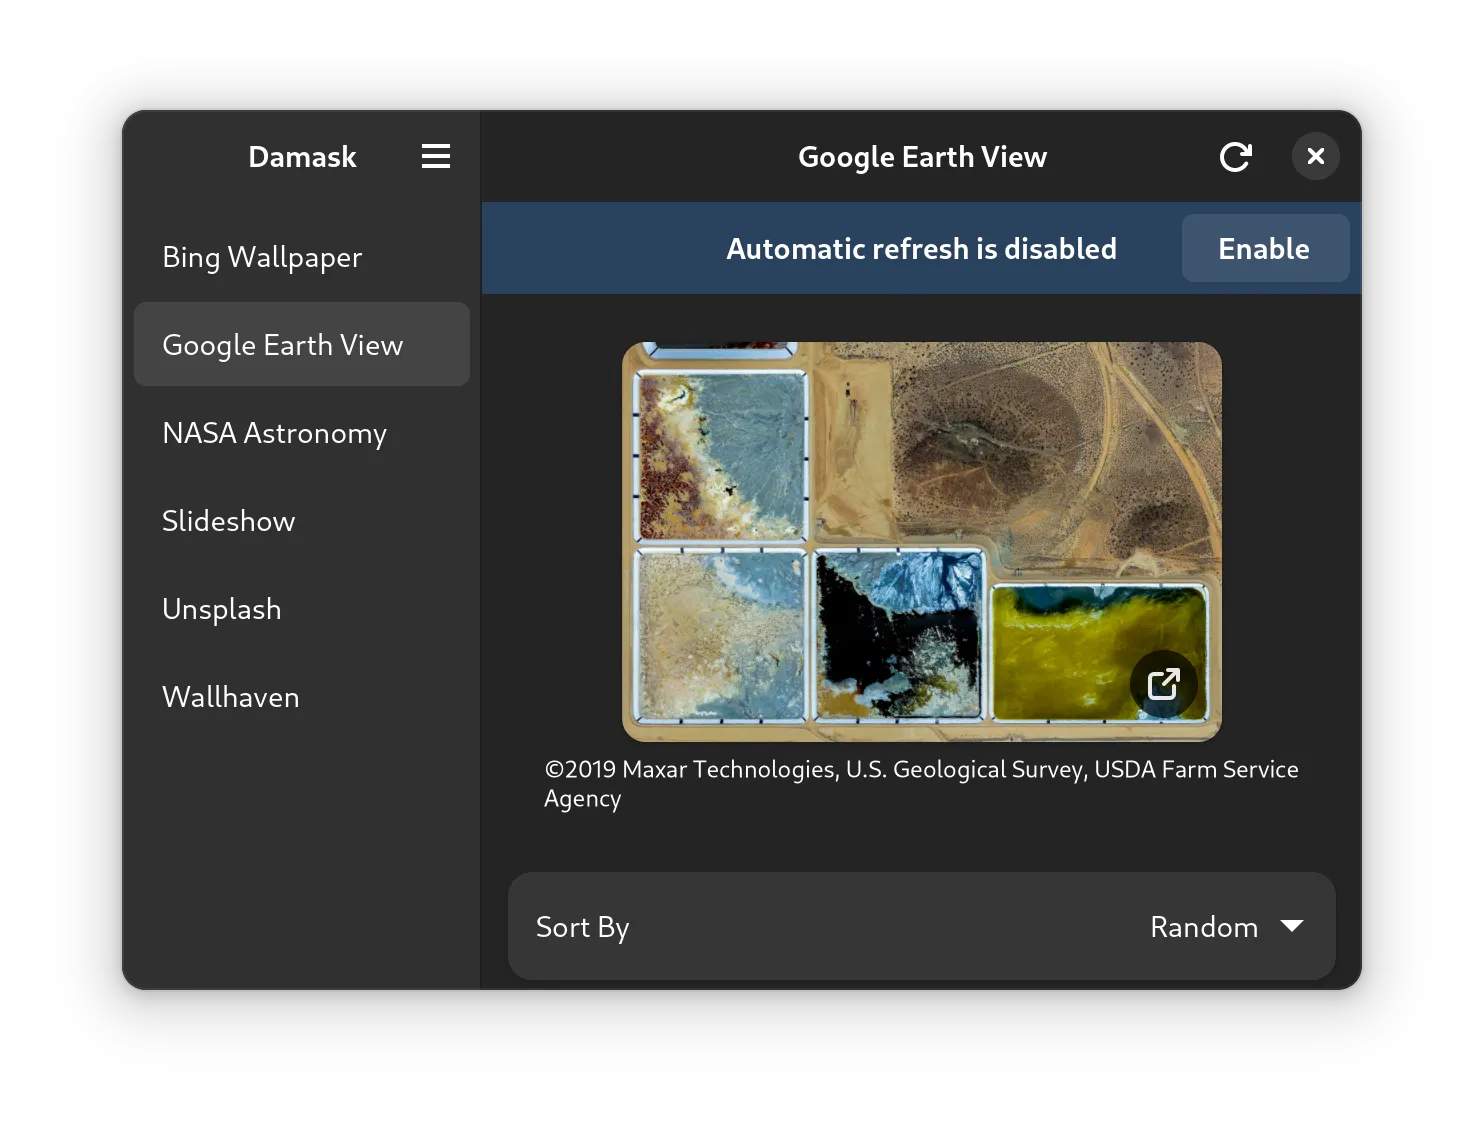This screenshot has height=1124, width=1484.
Task: Open wallpaper in external viewer icon
Action: (x=1163, y=684)
